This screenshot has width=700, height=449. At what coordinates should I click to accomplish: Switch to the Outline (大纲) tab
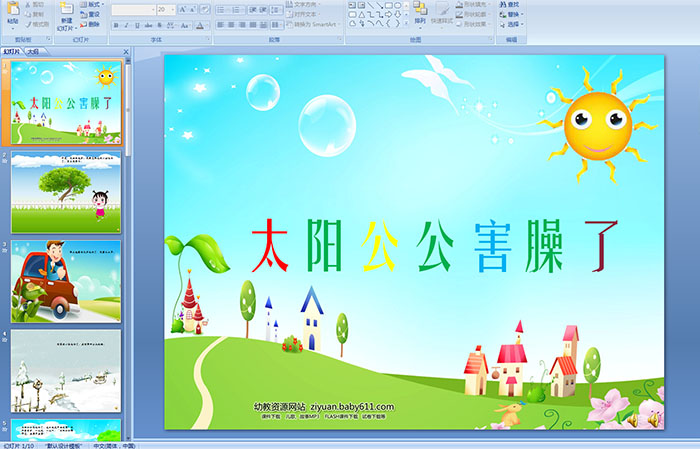(34, 51)
